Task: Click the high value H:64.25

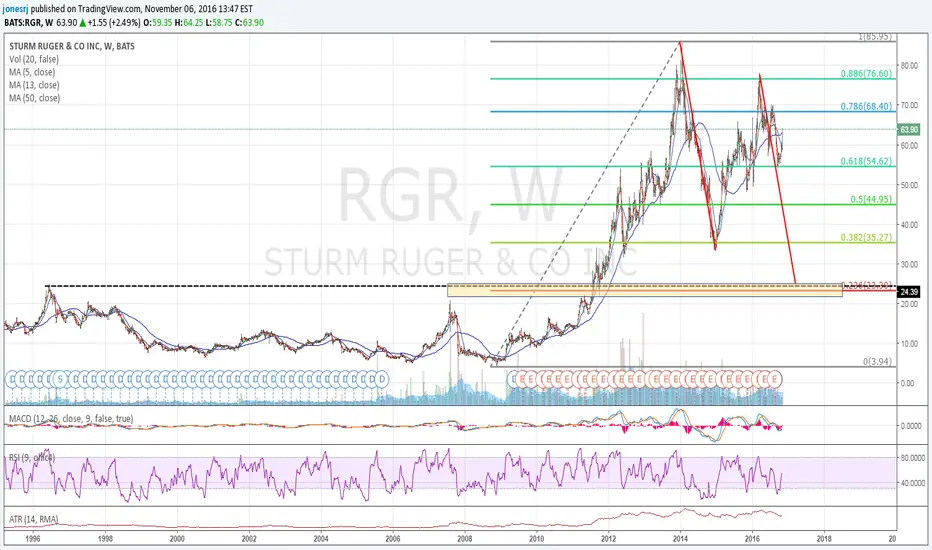Action: coord(189,23)
